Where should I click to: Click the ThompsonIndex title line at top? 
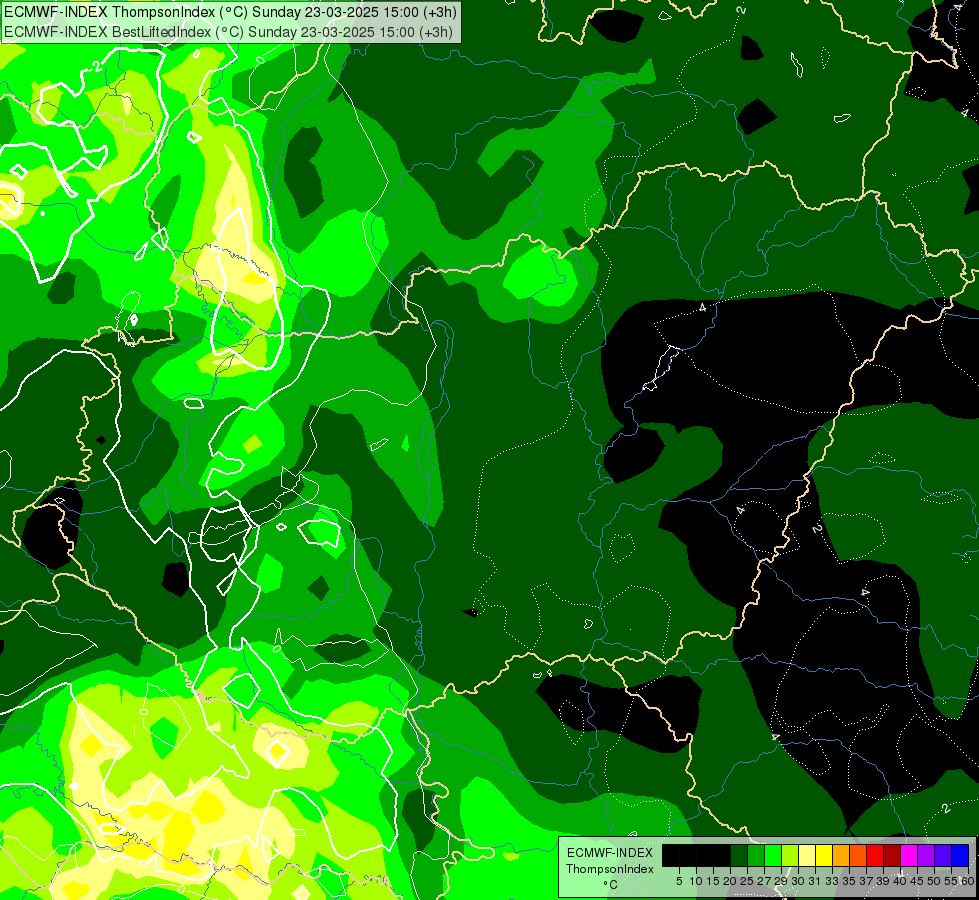point(230,12)
